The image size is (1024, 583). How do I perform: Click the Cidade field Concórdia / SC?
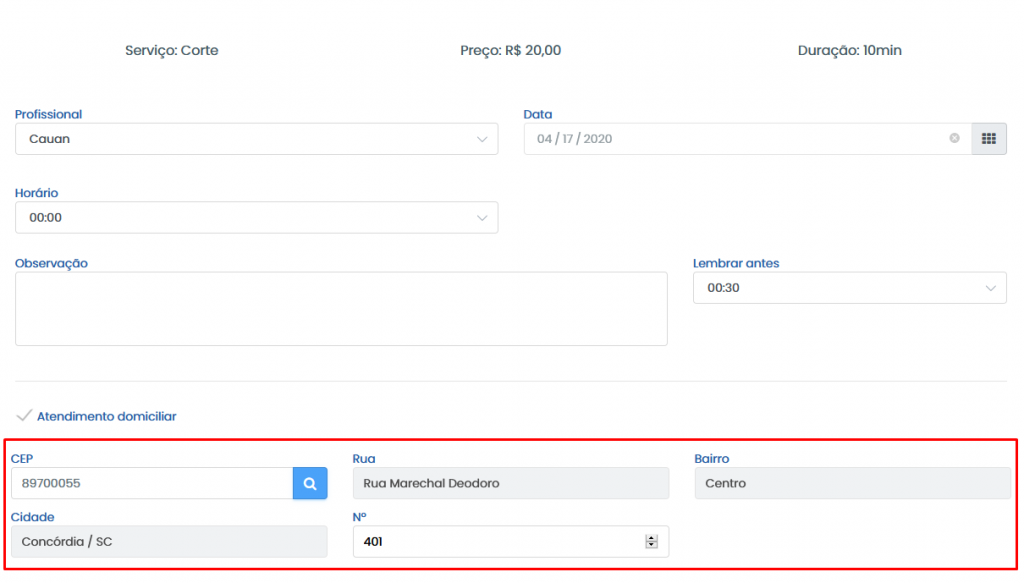click(x=169, y=542)
